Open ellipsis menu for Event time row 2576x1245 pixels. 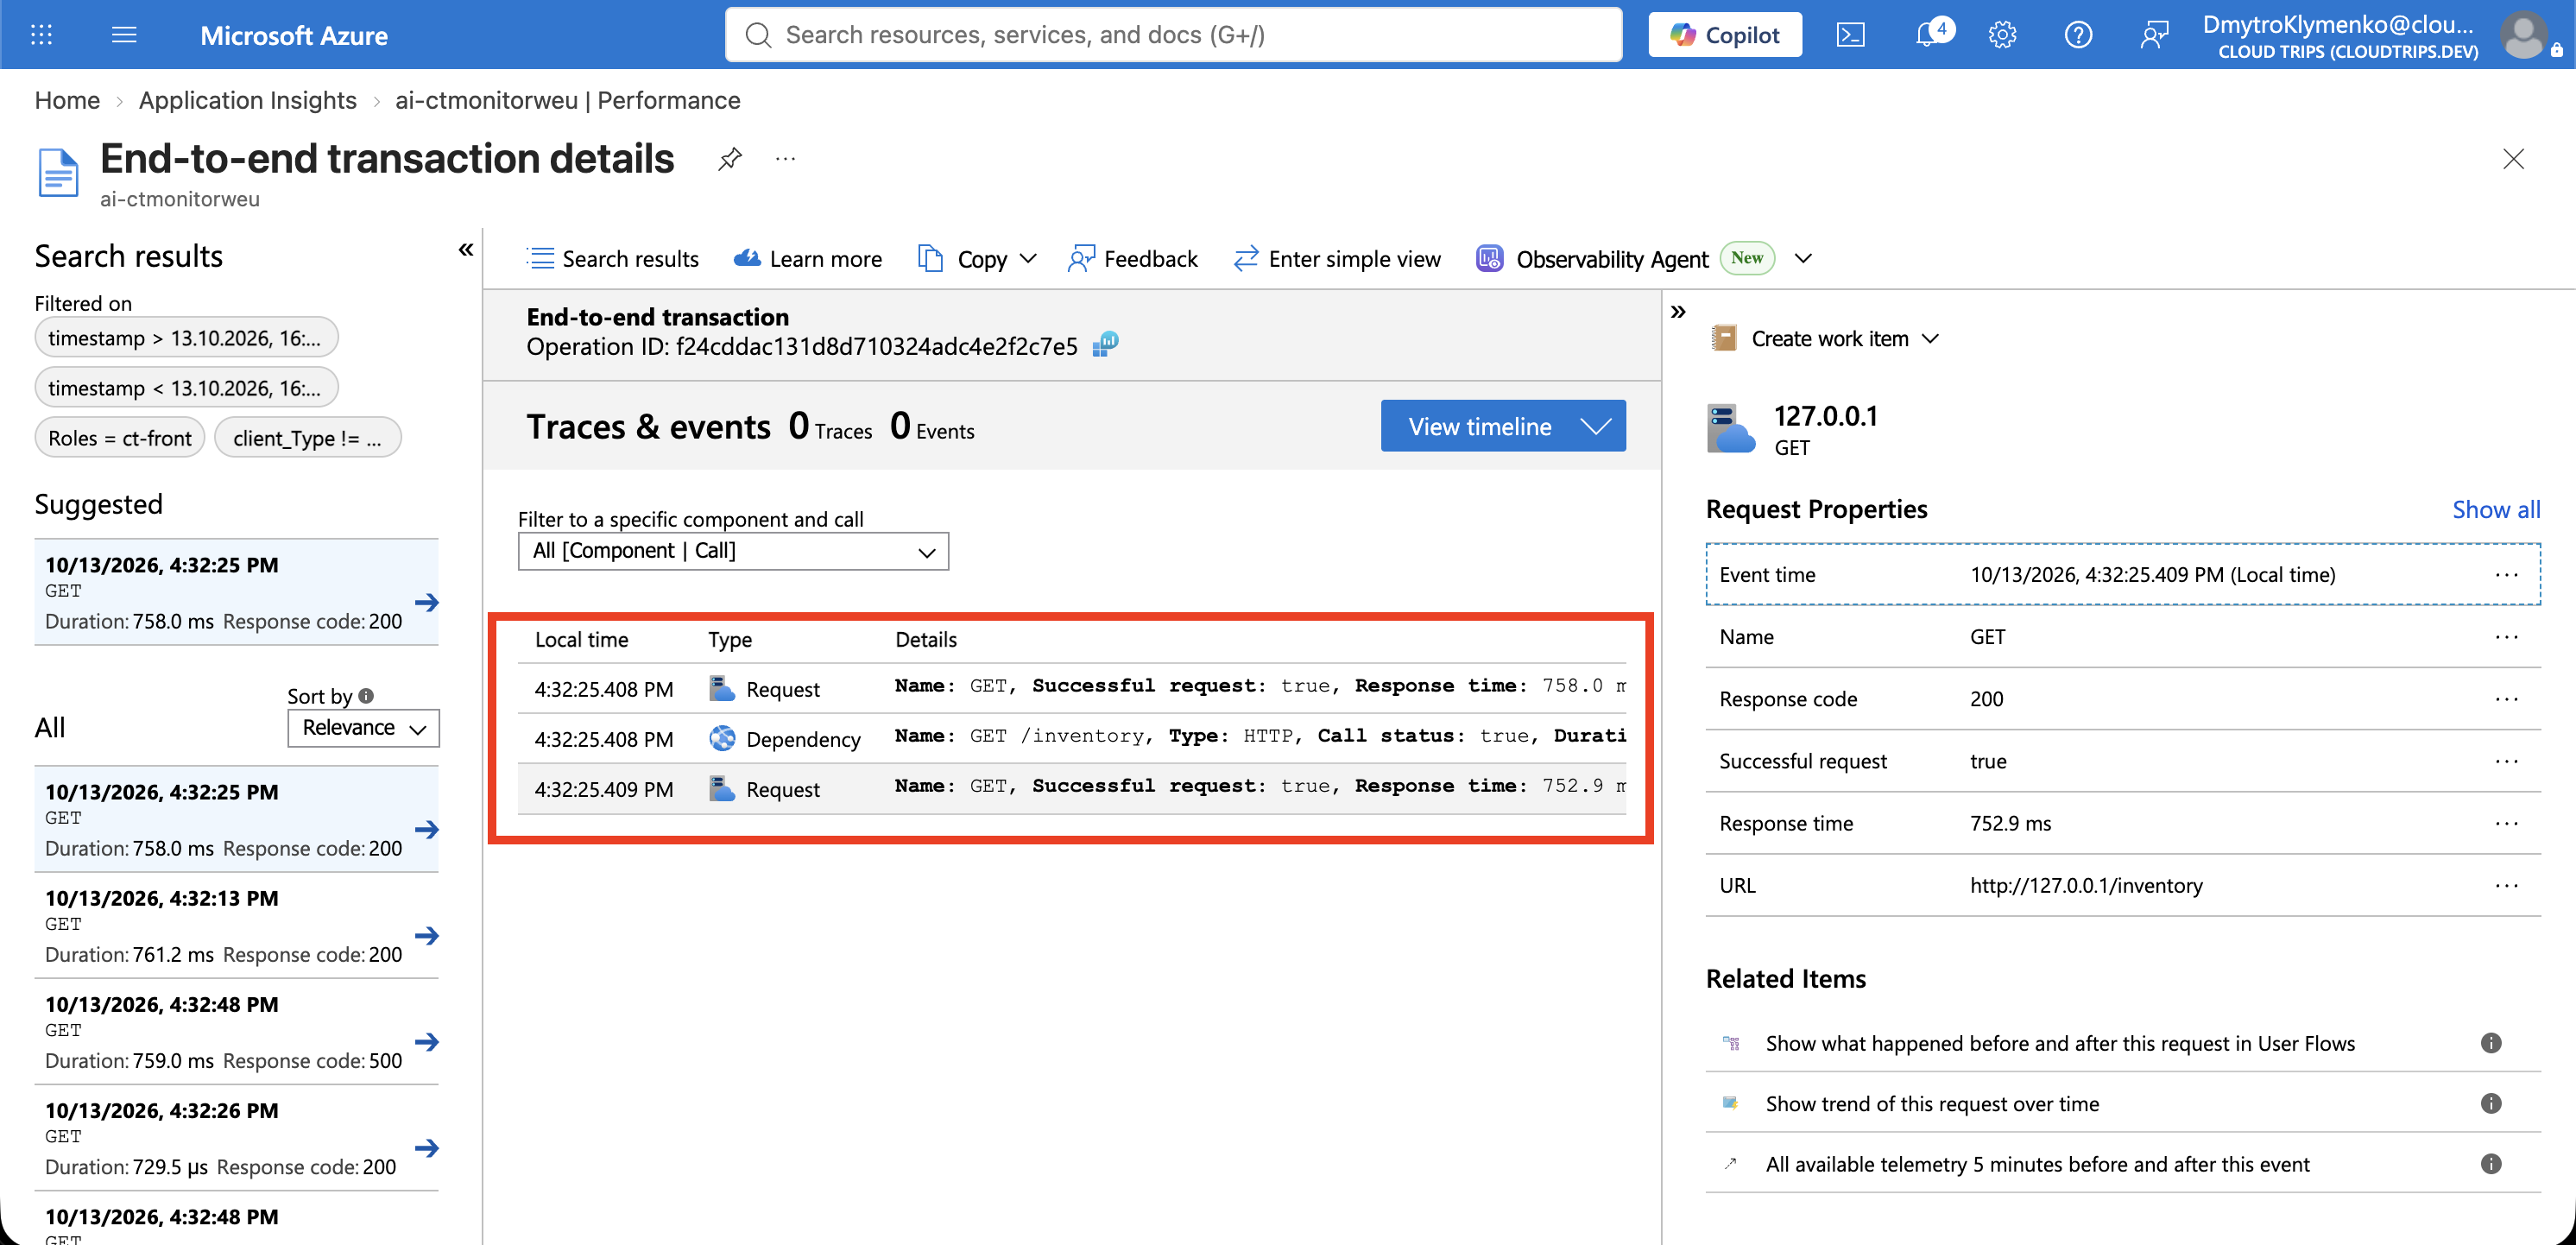click(2505, 574)
